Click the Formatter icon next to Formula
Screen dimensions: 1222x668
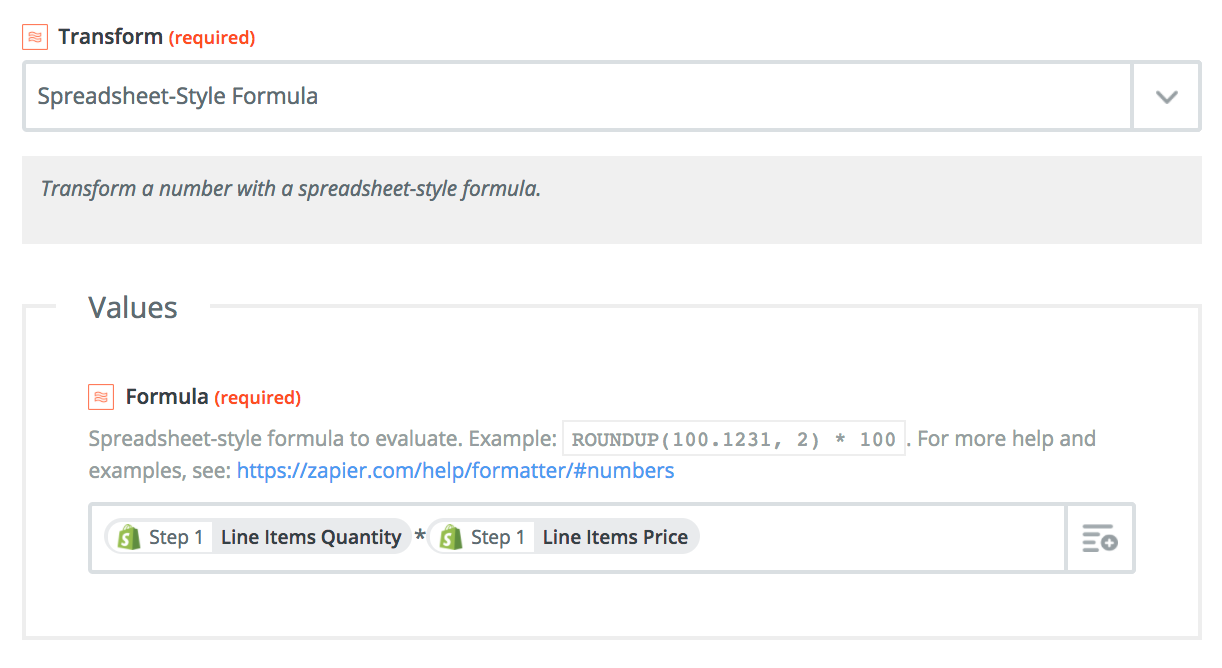coord(101,397)
